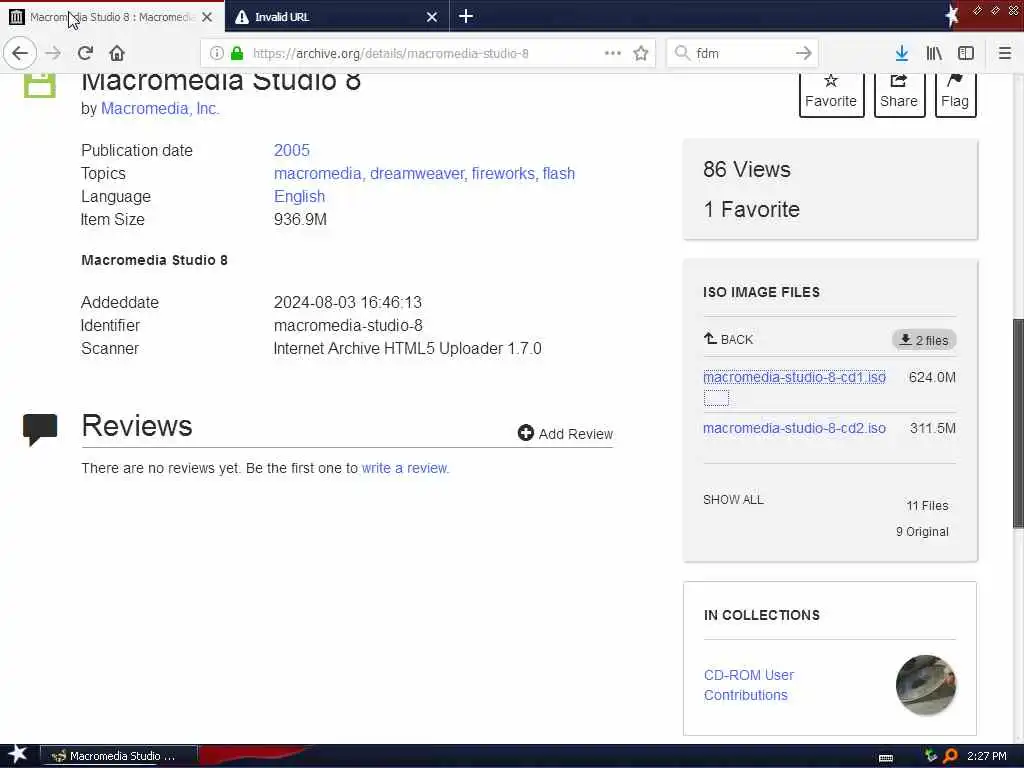The width and height of the screenshot is (1024, 768).
Task: Click the Flag button
Action: (955, 95)
